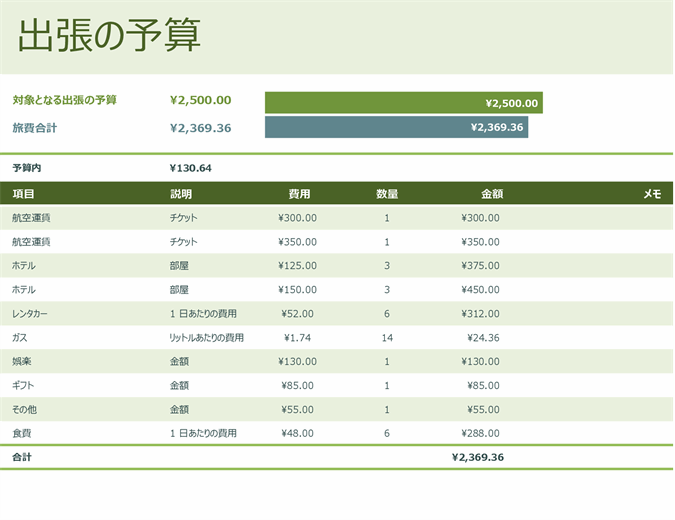Image resolution: width=675 pixels, height=520 pixels.
Task: Select the blue ¥2,369.36 travel expense bar
Action: 396,127
